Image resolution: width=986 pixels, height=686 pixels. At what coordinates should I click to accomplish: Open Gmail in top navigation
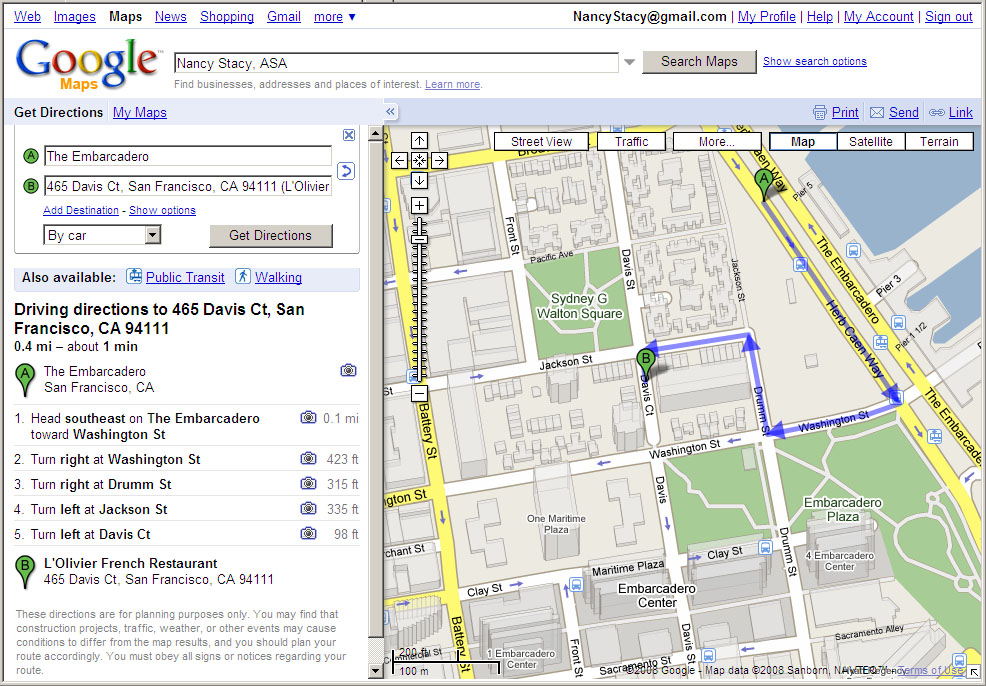(x=284, y=17)
